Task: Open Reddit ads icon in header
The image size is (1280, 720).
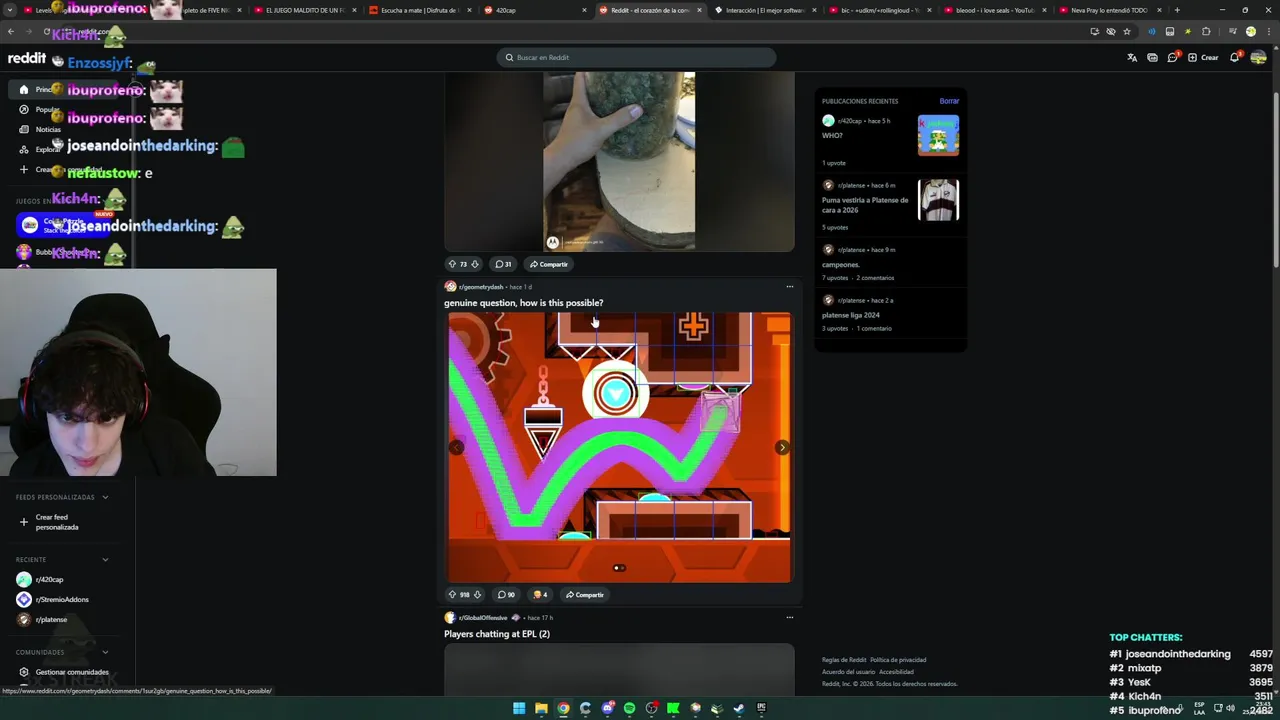Action: [1152, 58]
